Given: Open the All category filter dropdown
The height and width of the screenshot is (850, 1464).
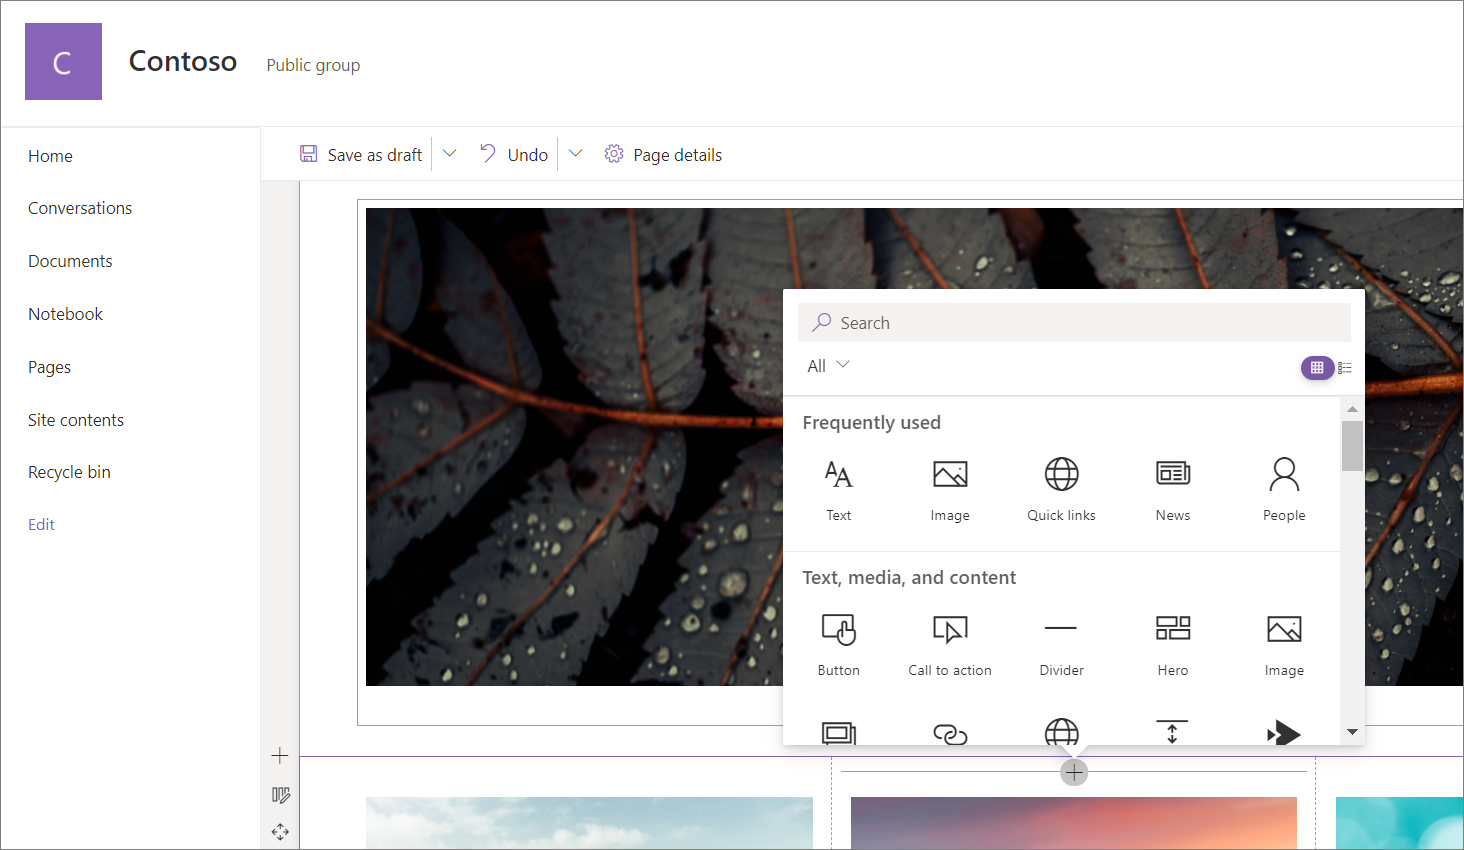Looking at the screenshot, I should (x=826, y=365).
